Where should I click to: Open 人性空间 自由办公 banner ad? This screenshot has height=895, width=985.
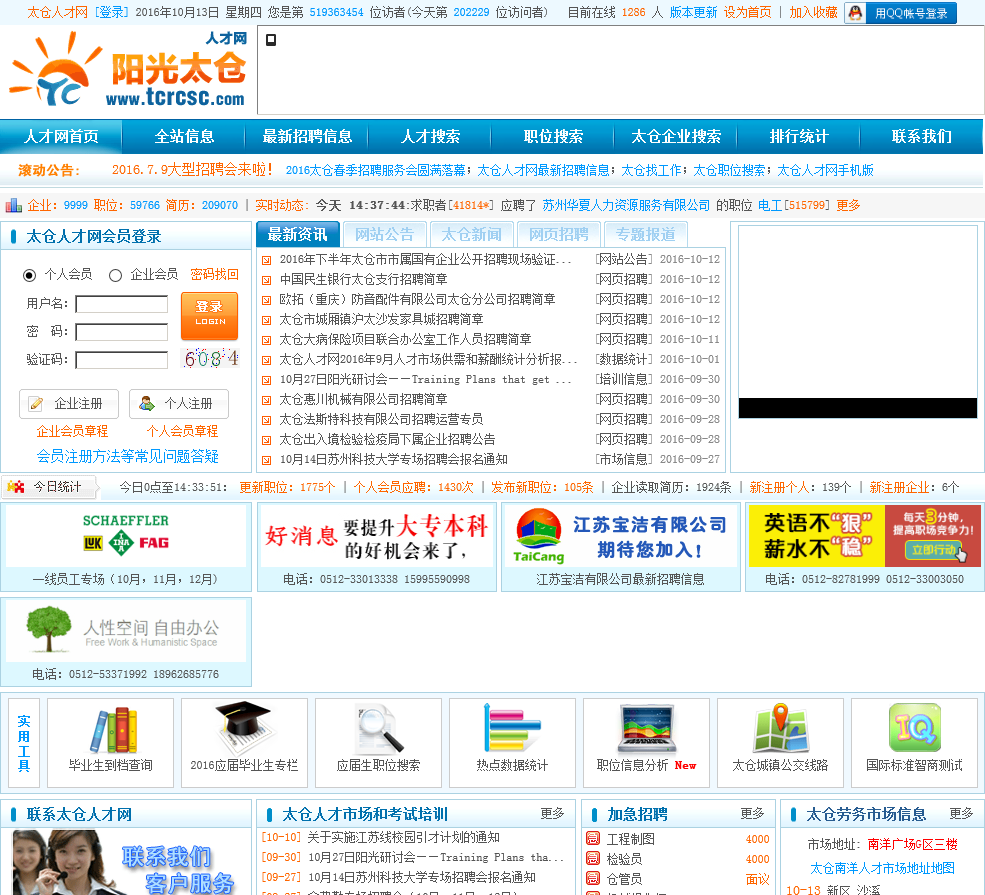[x=126, y=631]
